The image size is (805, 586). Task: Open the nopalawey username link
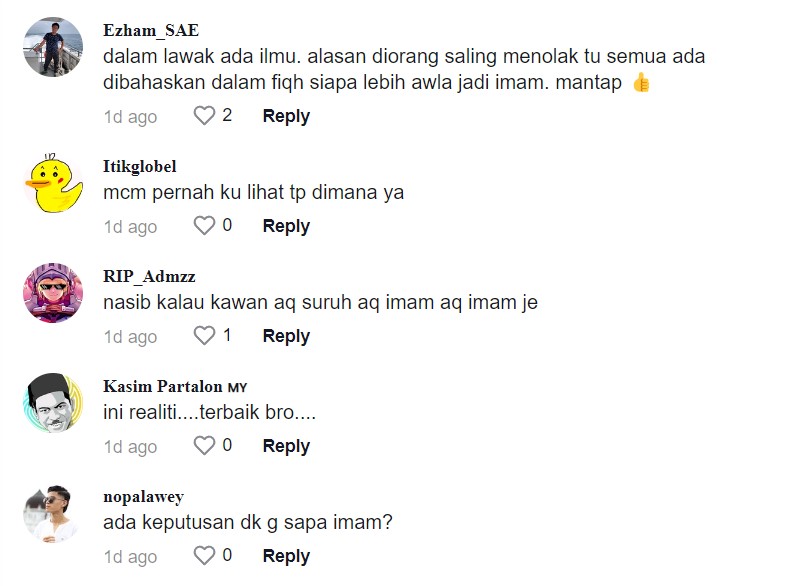[x=144, y=496]
